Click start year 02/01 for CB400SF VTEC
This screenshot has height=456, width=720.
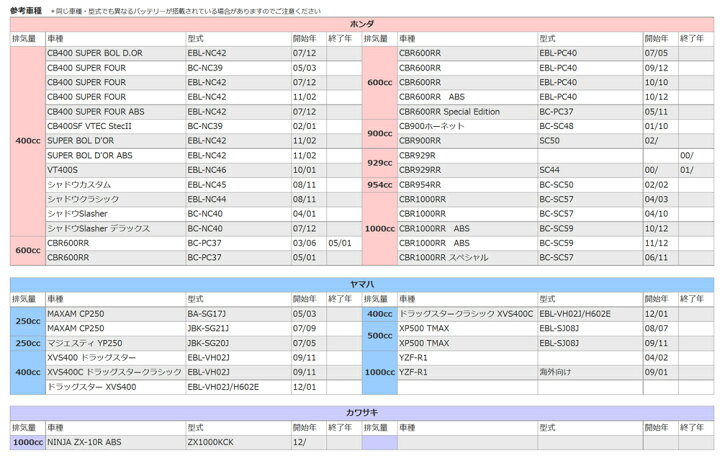pos(304,126)
